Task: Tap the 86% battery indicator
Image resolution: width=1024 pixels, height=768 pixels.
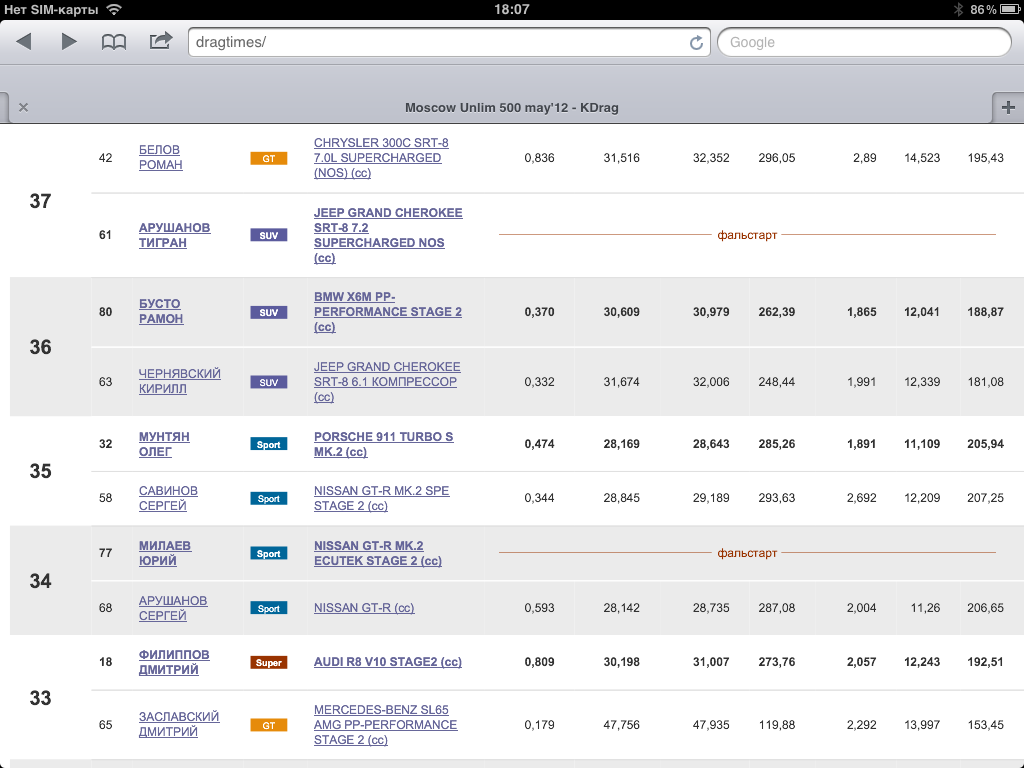Action: [x=995, y=9]
